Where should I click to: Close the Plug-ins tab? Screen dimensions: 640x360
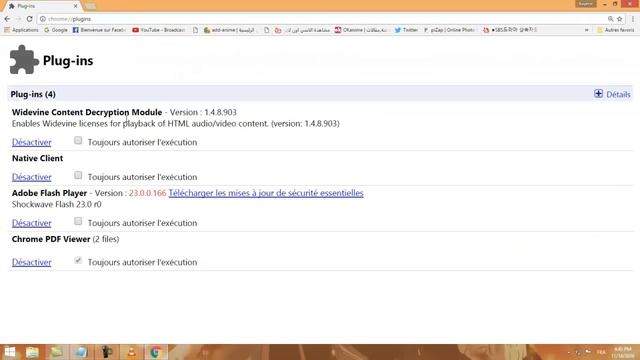(x=76, y=6)
